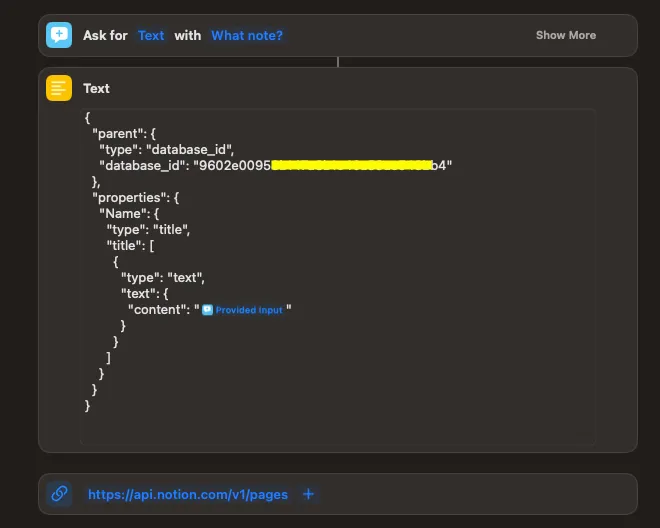Click the "database_id" value line
The image size is (660, 528).
[276, 165]
